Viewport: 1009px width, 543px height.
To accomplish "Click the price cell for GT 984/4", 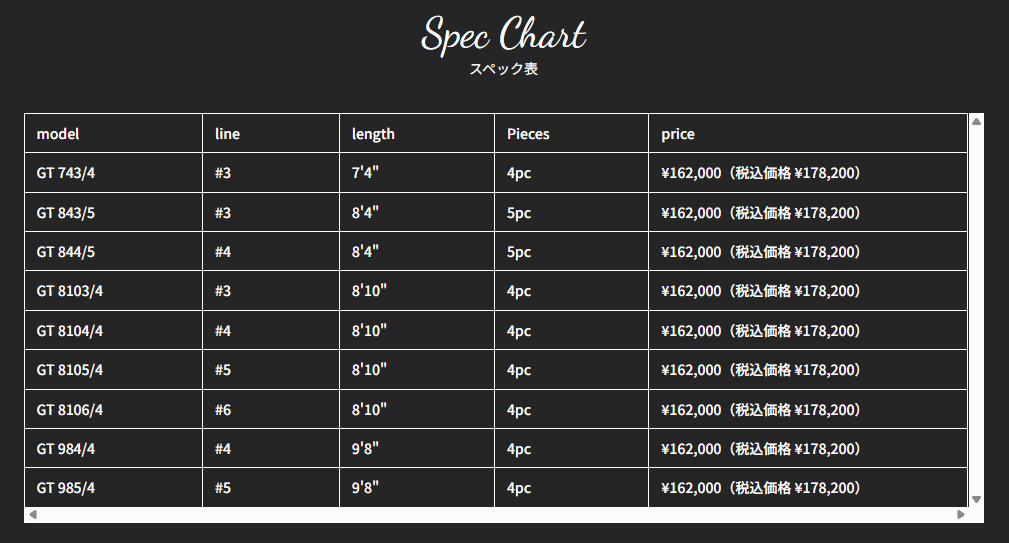I will pos(760,449).
